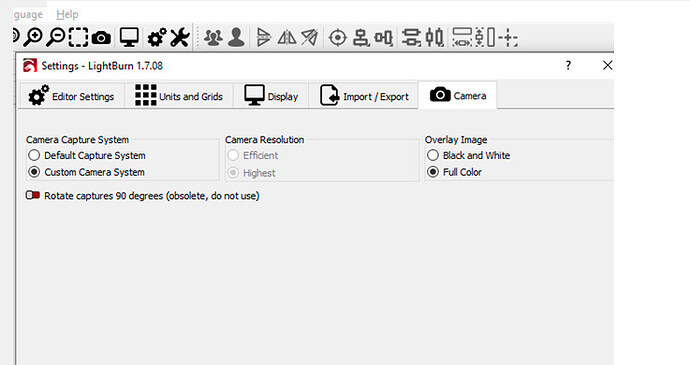The width and height of the screenshot is (690, 365).
Task: Click the Make Same Height icon
Action: (x=485, y=37)
